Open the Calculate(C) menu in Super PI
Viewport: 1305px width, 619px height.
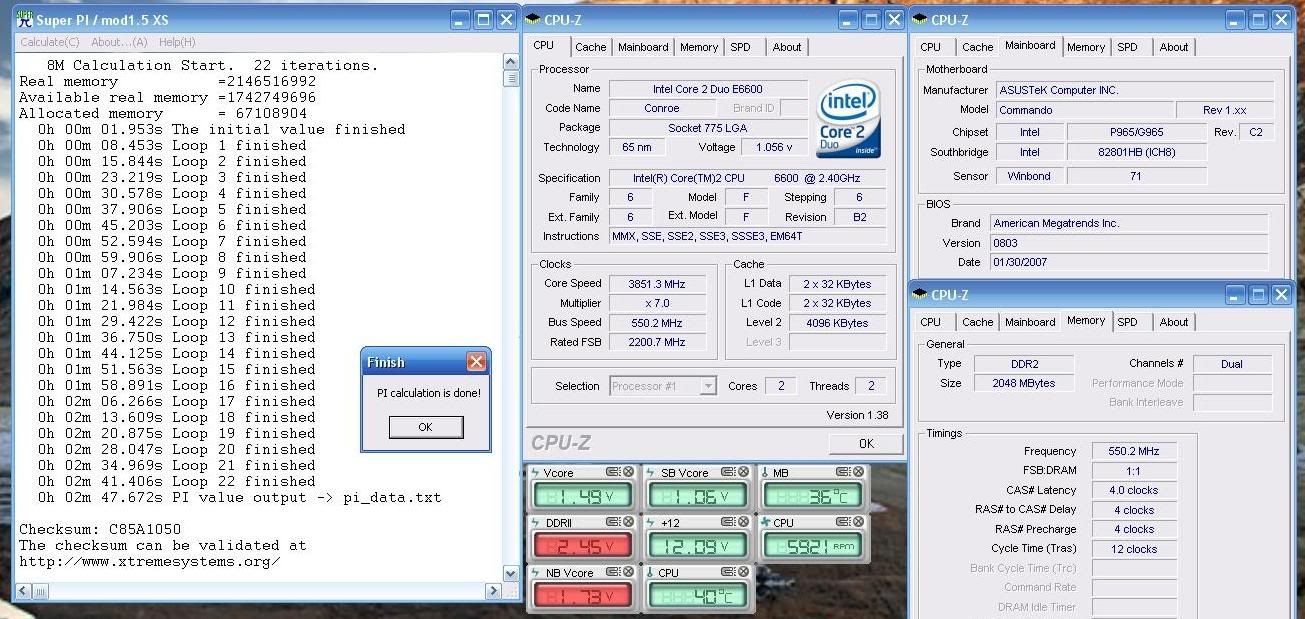(50, 42)
